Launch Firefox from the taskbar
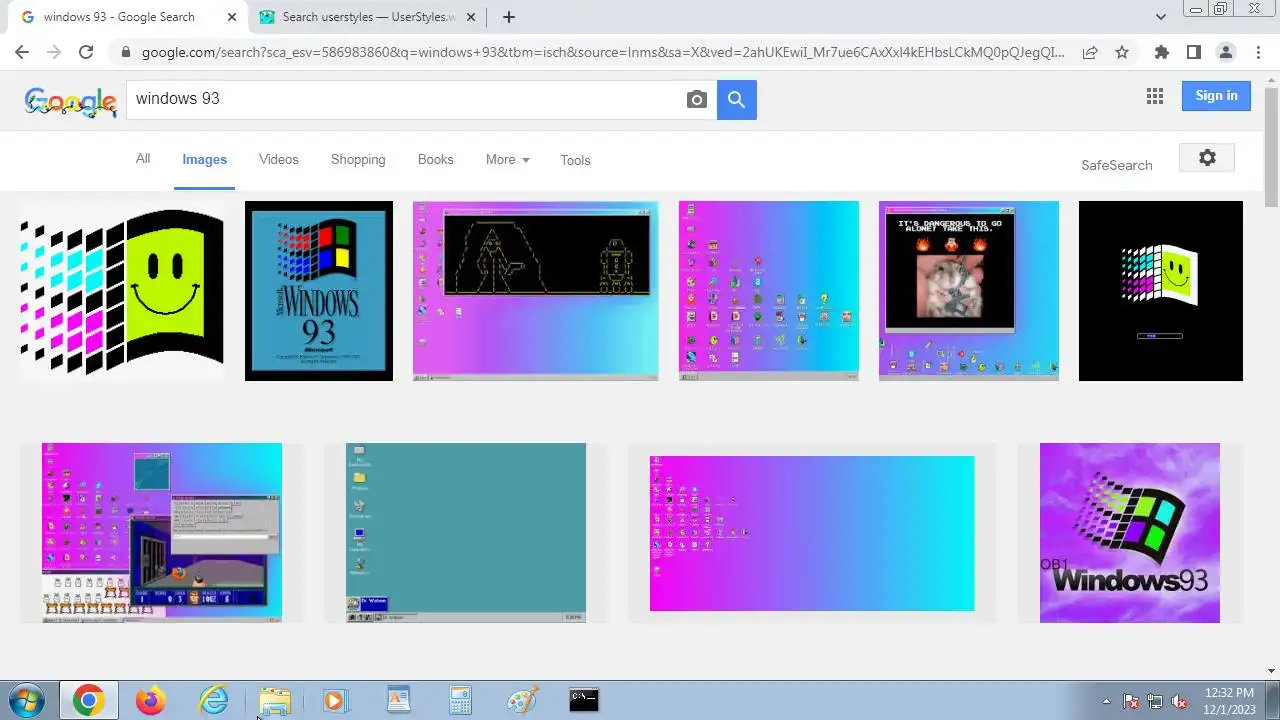 (x=151, y=700)
